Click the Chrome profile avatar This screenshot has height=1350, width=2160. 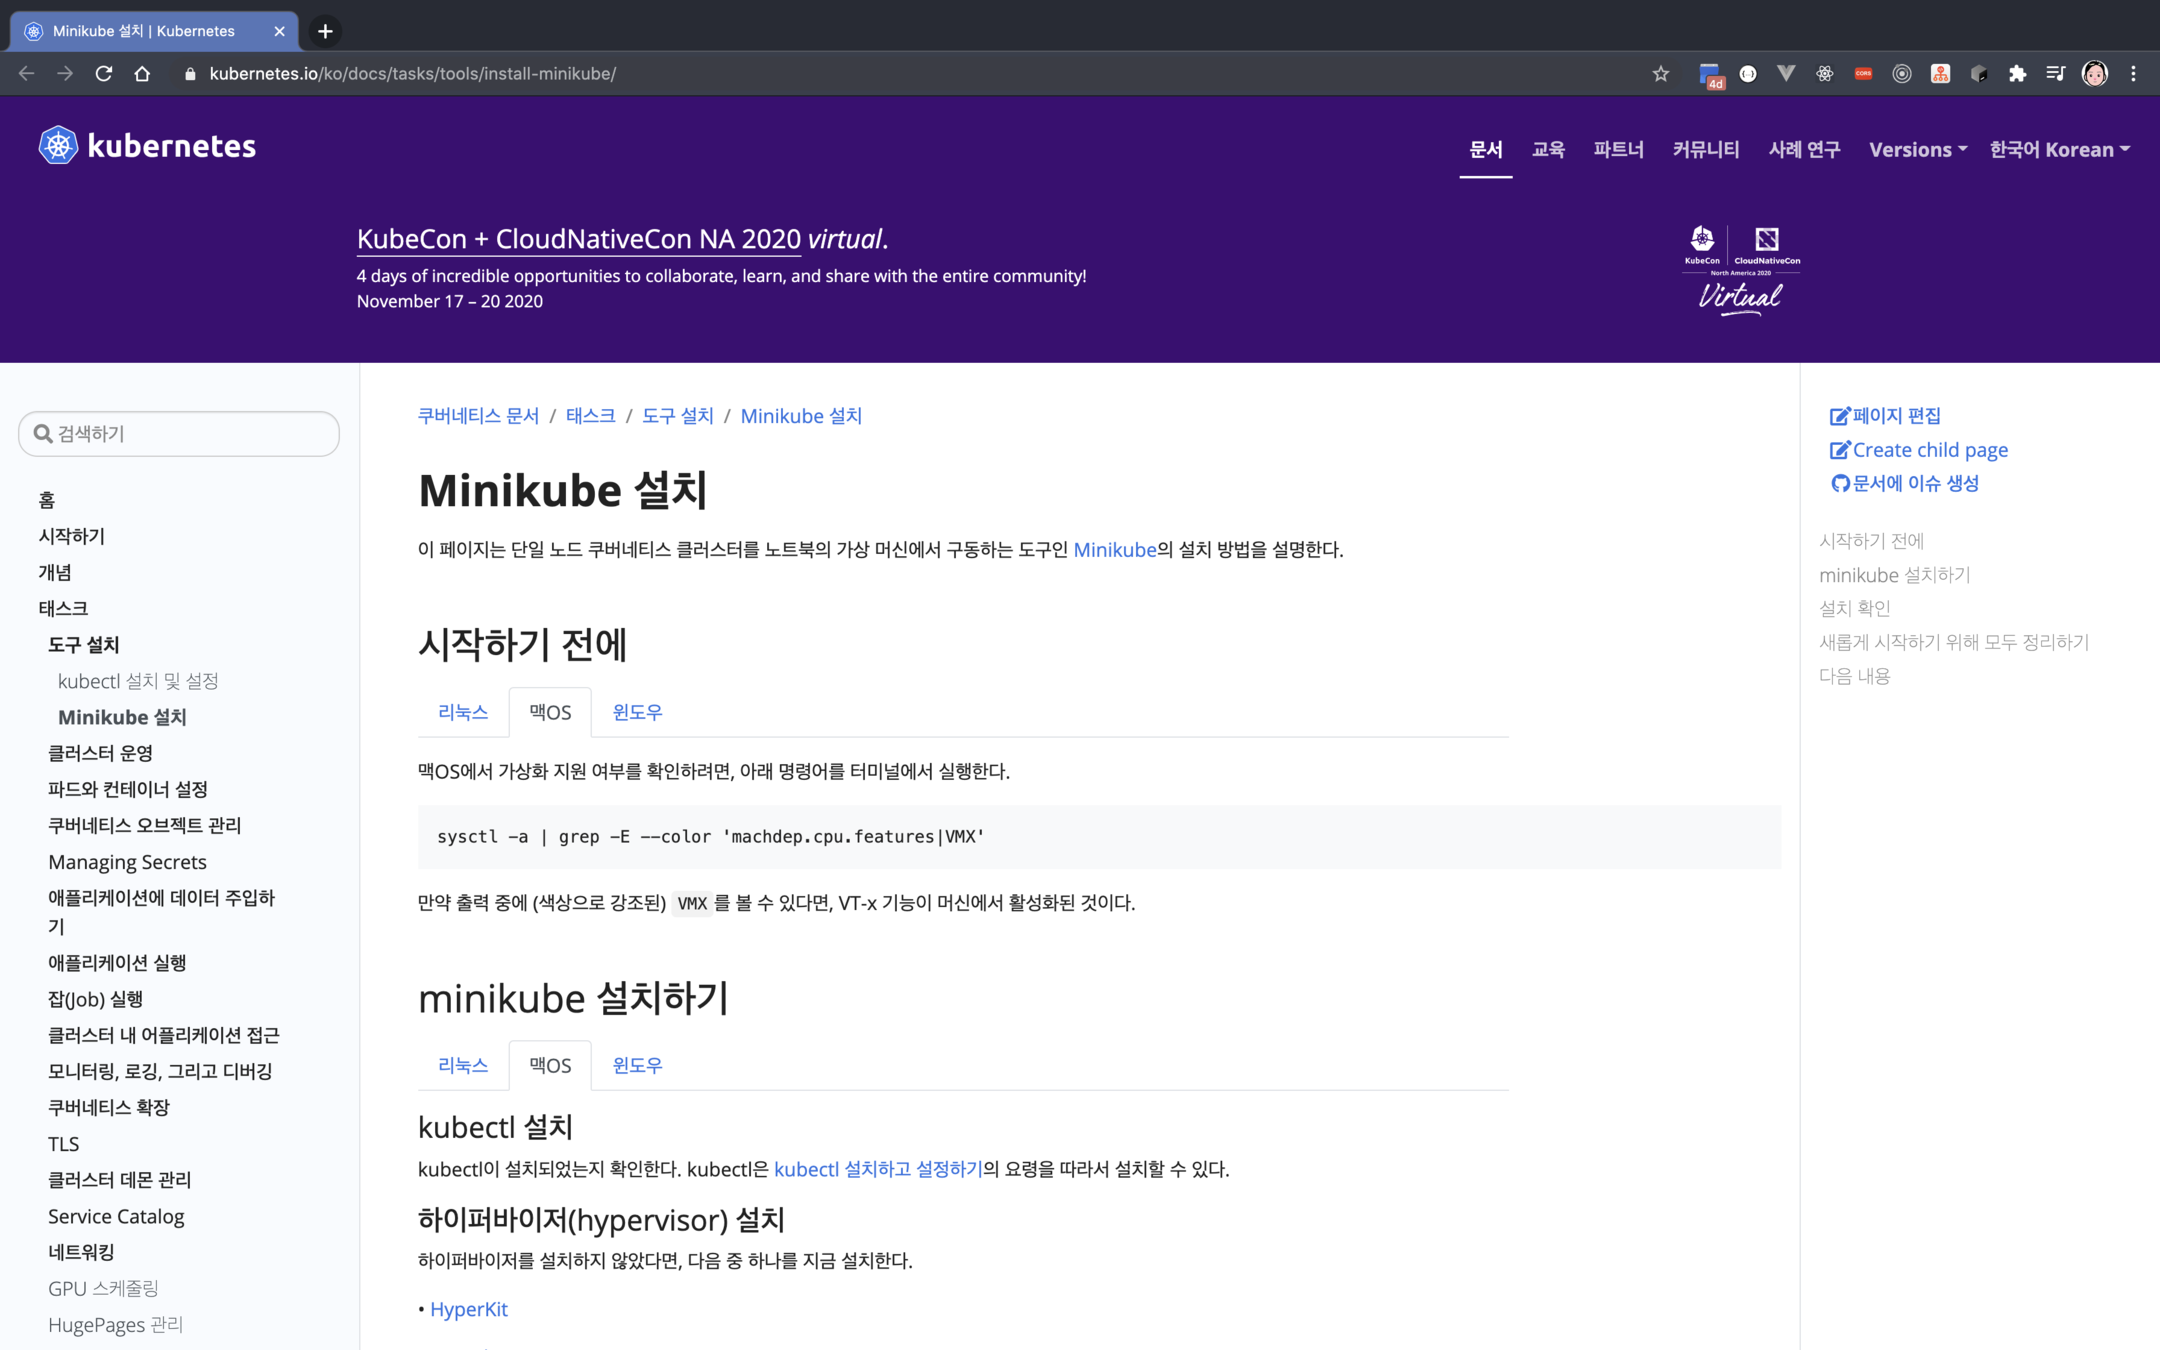coord(2094,74)
